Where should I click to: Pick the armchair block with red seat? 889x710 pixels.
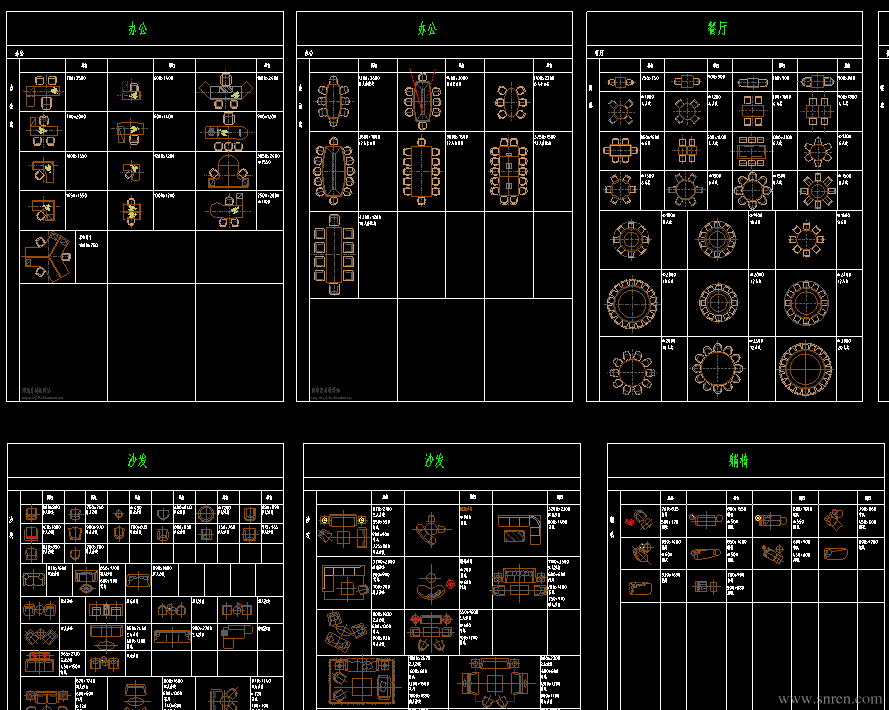click(x=31, y=534)
